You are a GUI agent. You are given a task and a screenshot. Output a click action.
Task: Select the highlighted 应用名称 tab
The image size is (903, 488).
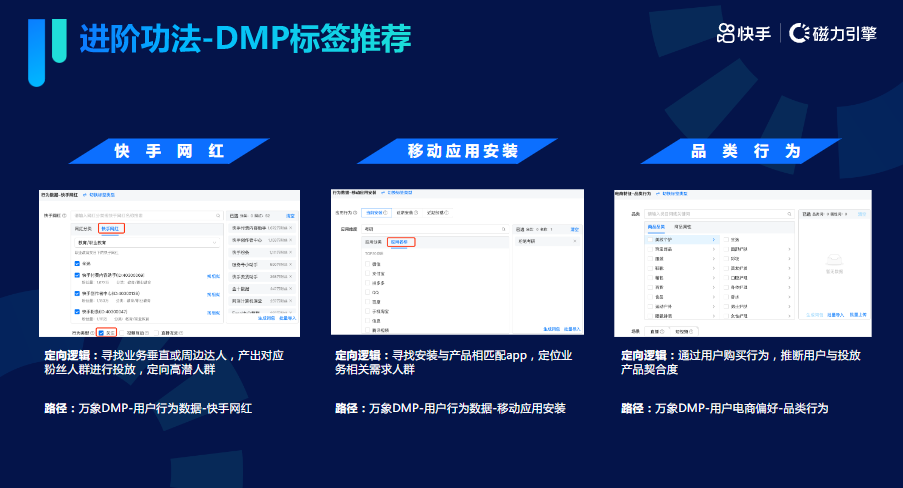399,242
